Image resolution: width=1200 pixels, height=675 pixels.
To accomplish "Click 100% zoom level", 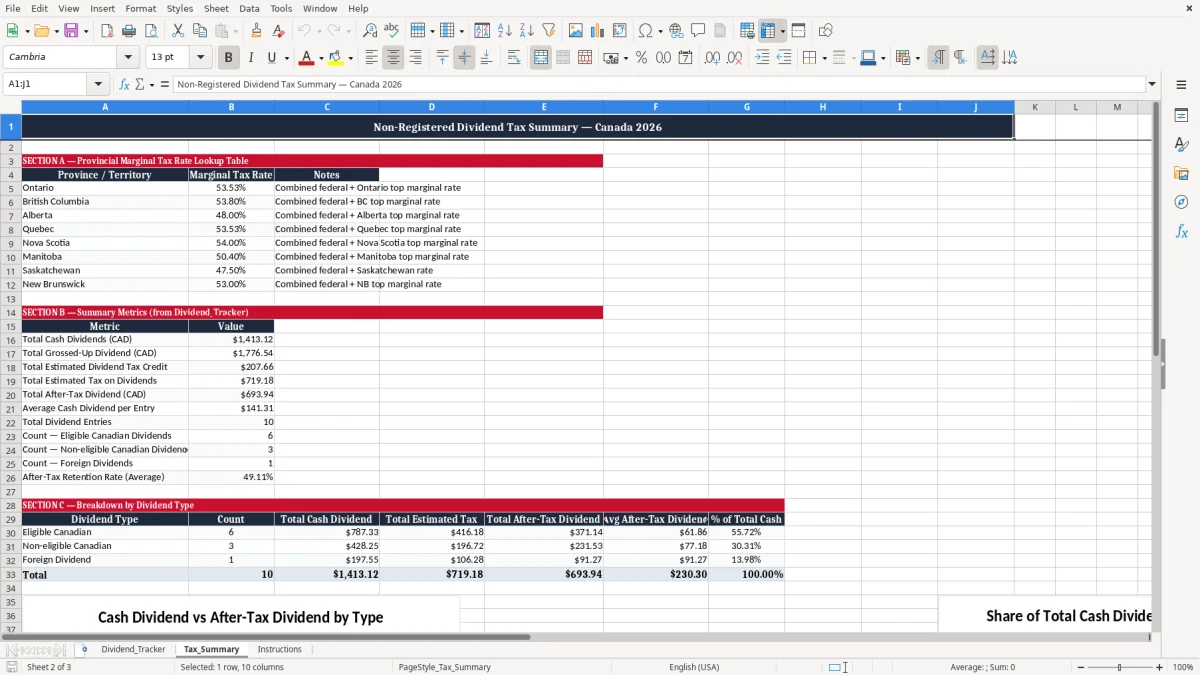I will click(1183, 667).
